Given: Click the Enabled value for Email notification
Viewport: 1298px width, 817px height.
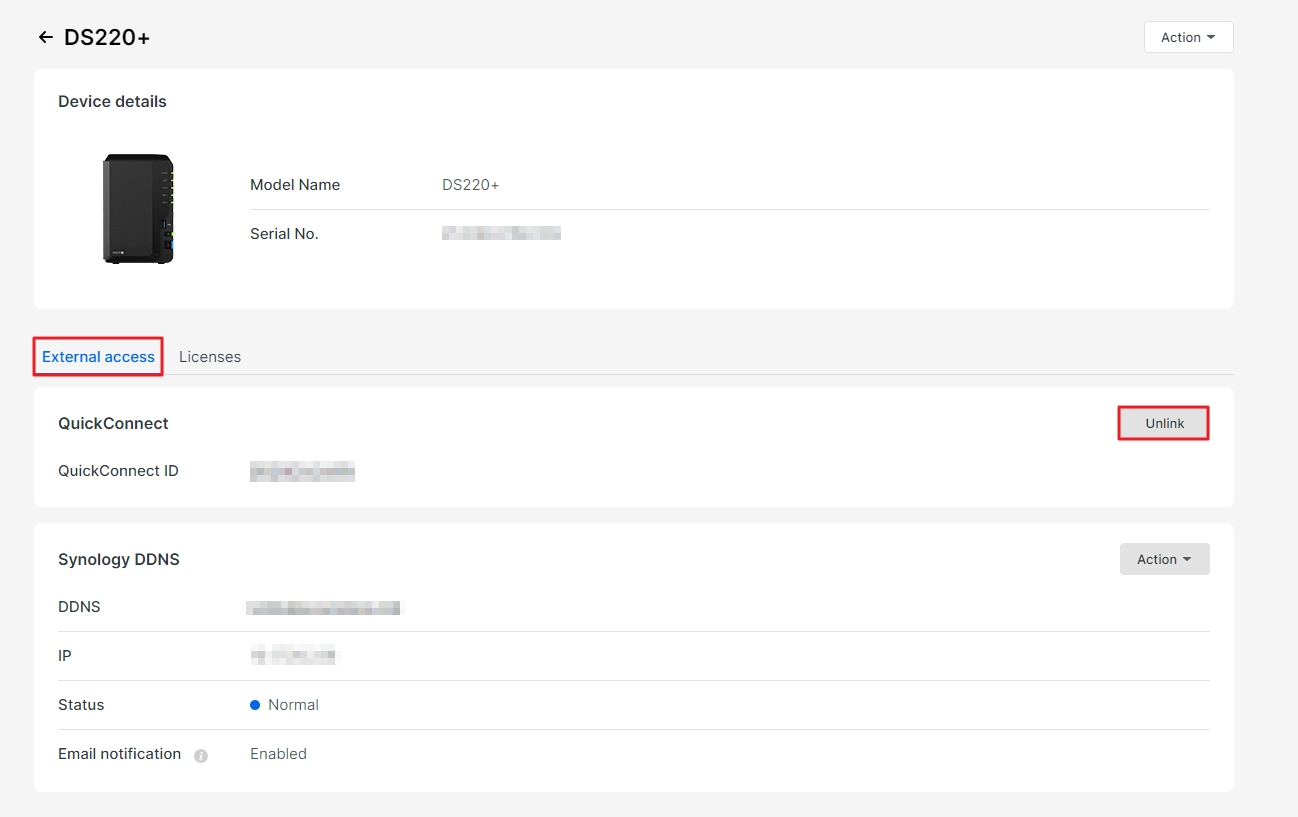Looking at the screenshot, I should (278, 753).
